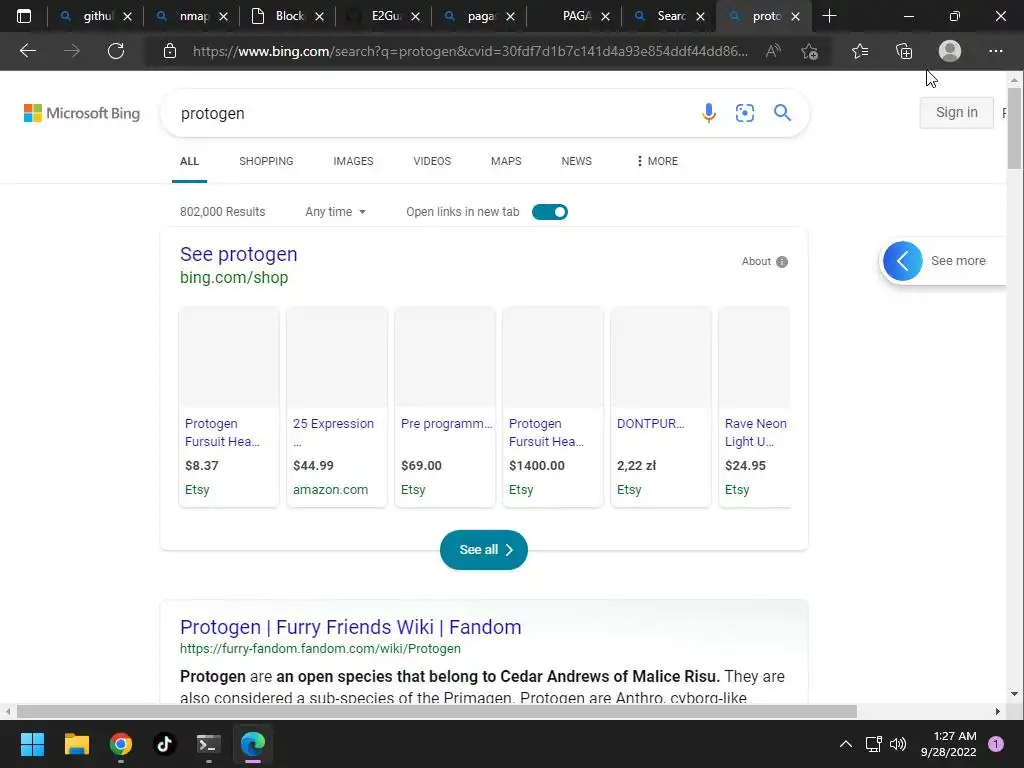Screen dimensions: 1024x768
Task: Open File Explorer from taskbar
Action: tap(76, 744)
